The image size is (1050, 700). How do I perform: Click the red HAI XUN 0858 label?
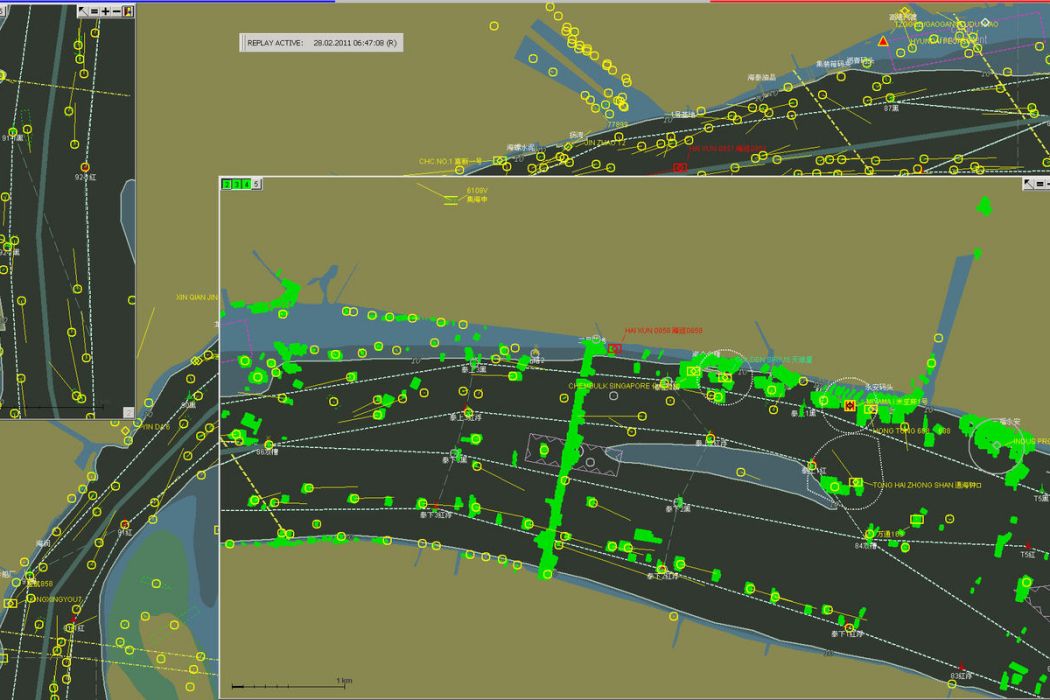664,330
